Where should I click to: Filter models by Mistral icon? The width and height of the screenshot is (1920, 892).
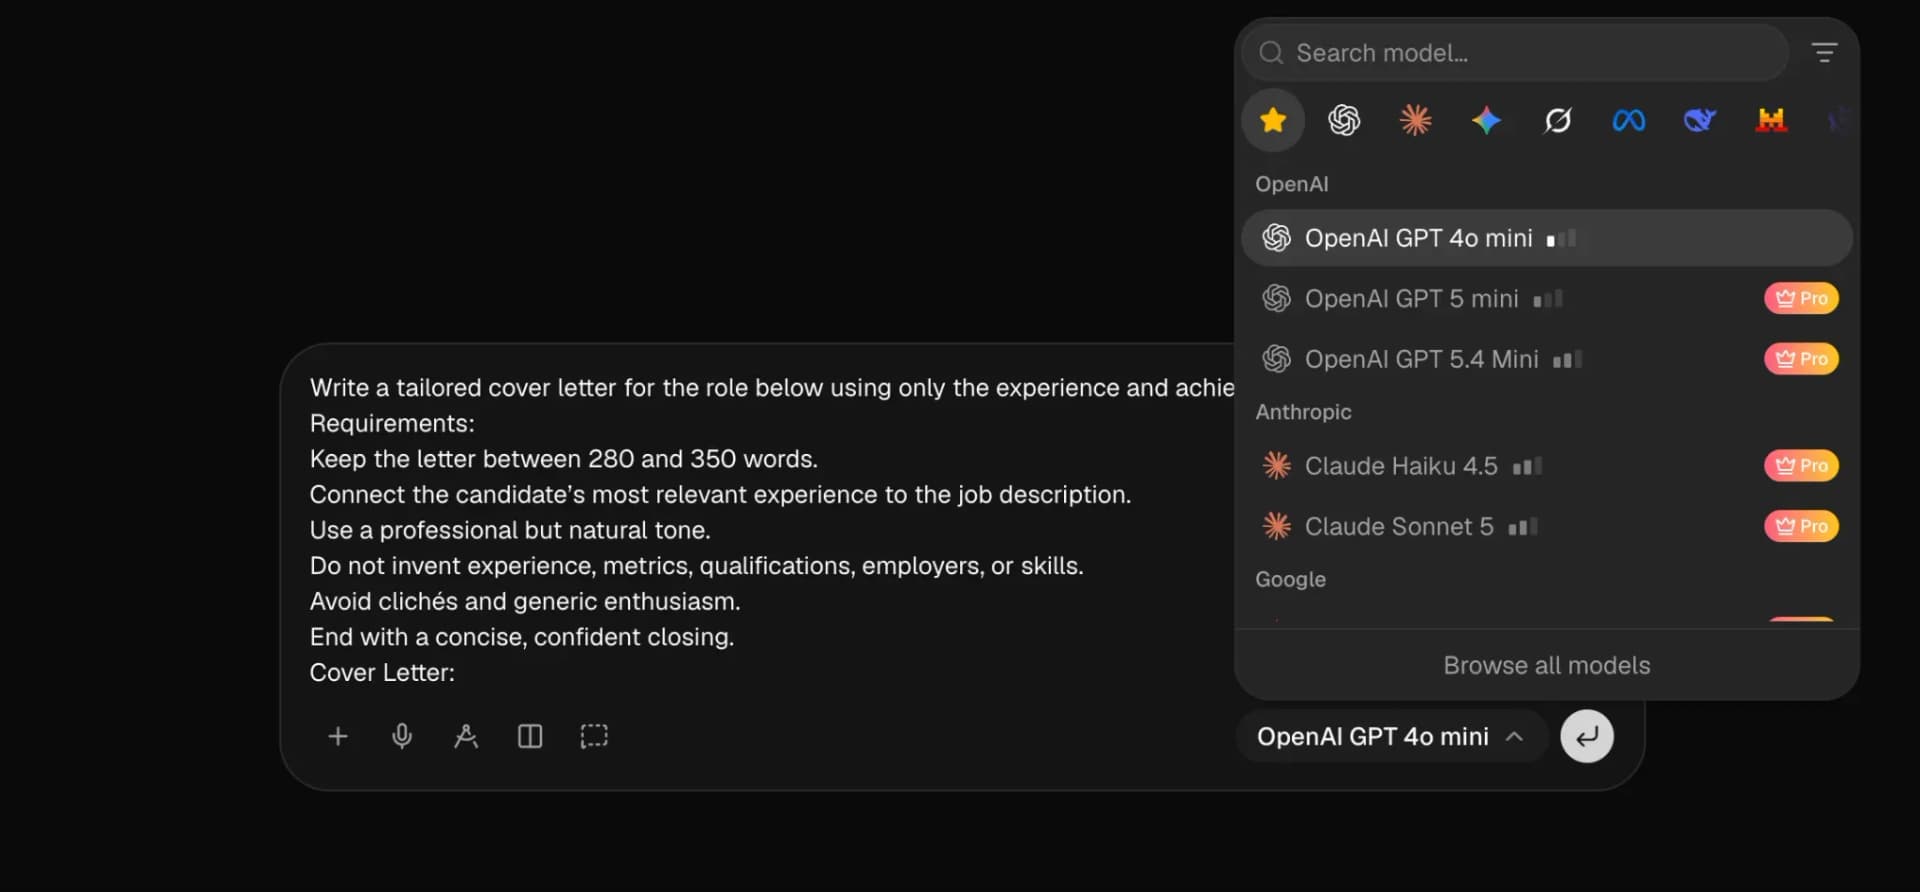(1771, 121)
